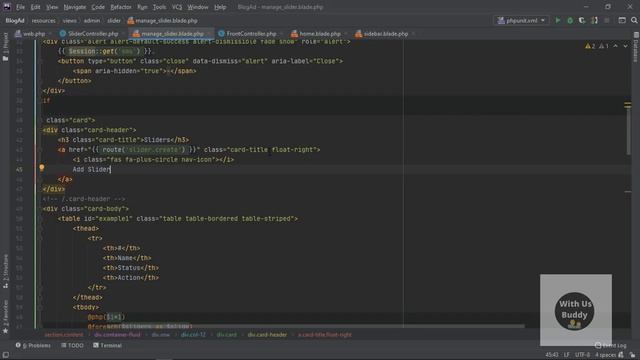Open the Navigate menu

click(75, 7)
